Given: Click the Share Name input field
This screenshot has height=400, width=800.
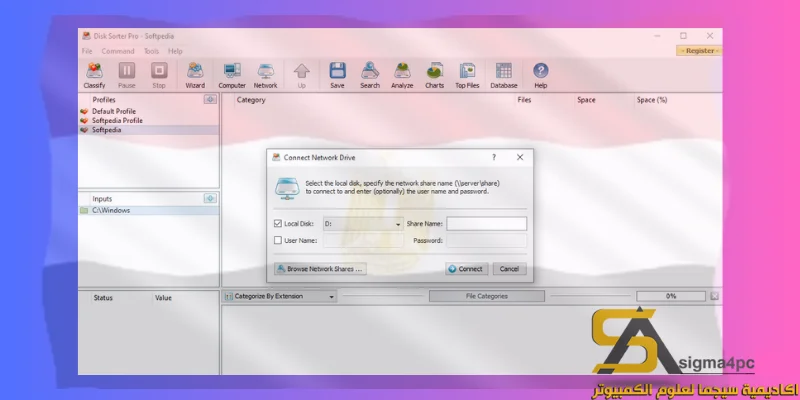Looking at the screenshot, I should pyautogui.click(x=487, y=224).
